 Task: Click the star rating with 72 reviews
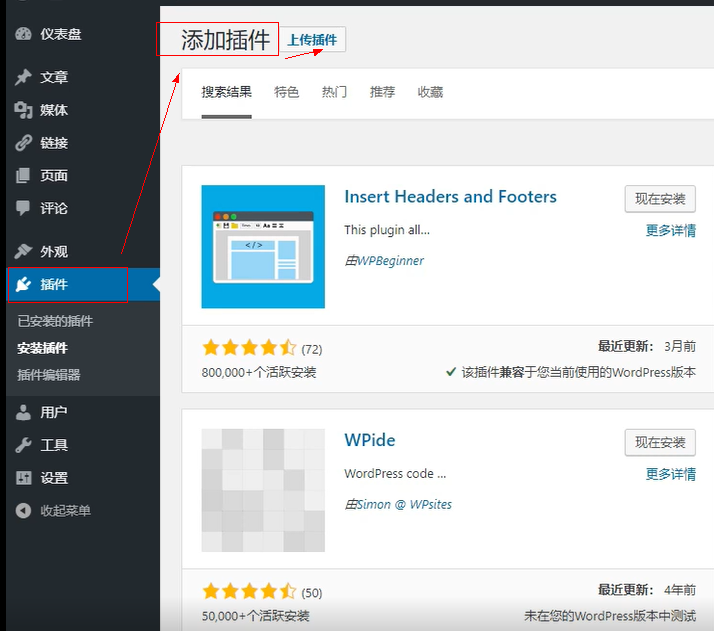click(249, 348)
